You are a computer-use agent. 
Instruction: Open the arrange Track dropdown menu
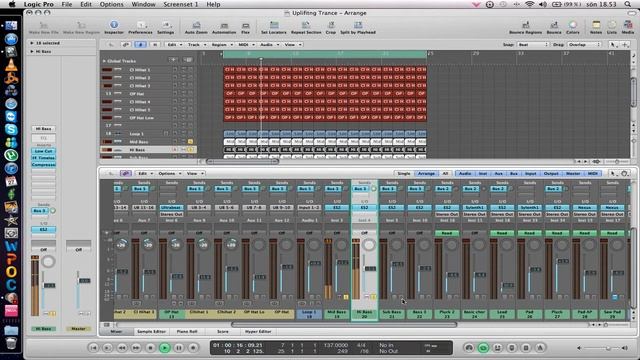pos(196,44)
